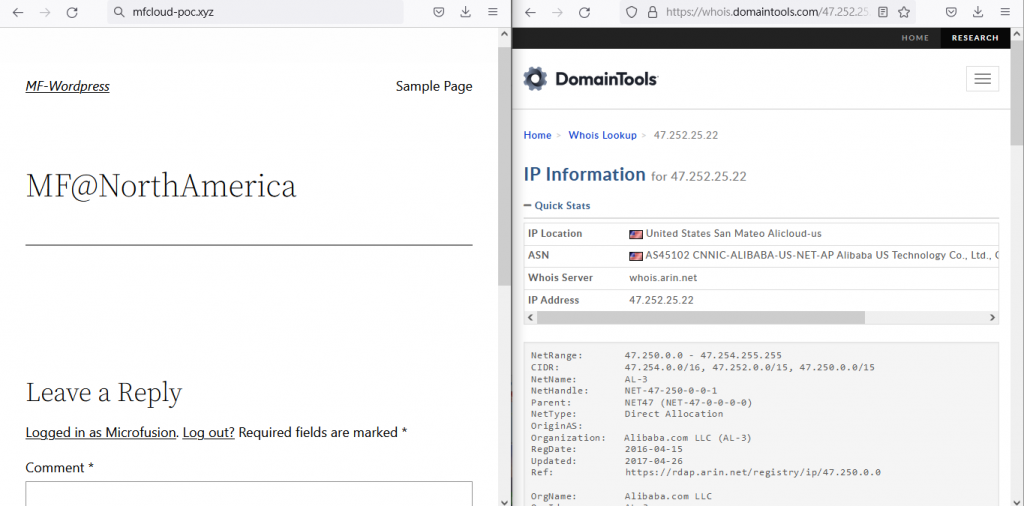
Task: Click the Home breadcrumb link
Action: coord(537,135)
